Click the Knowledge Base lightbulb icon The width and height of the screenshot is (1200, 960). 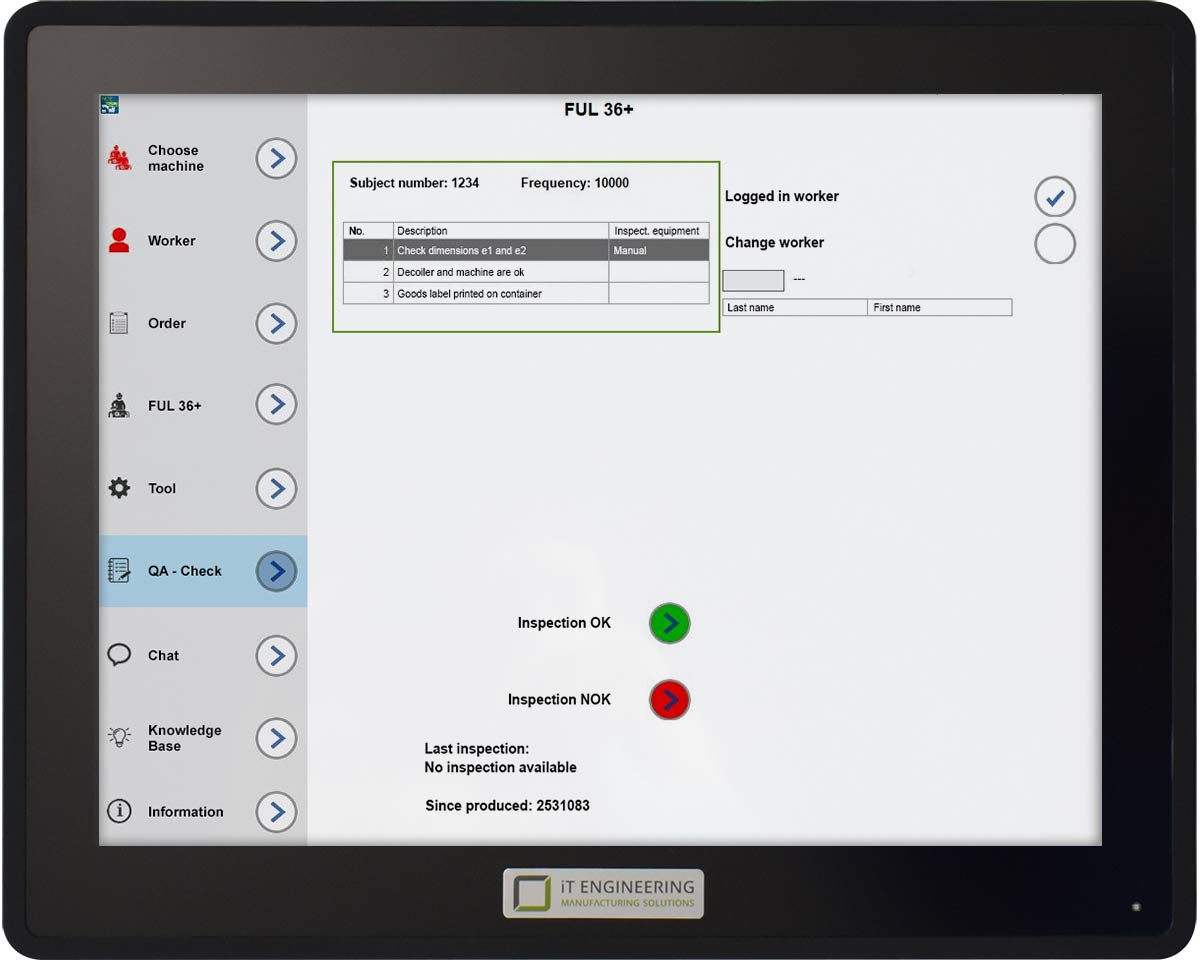[x=118, y=737]
